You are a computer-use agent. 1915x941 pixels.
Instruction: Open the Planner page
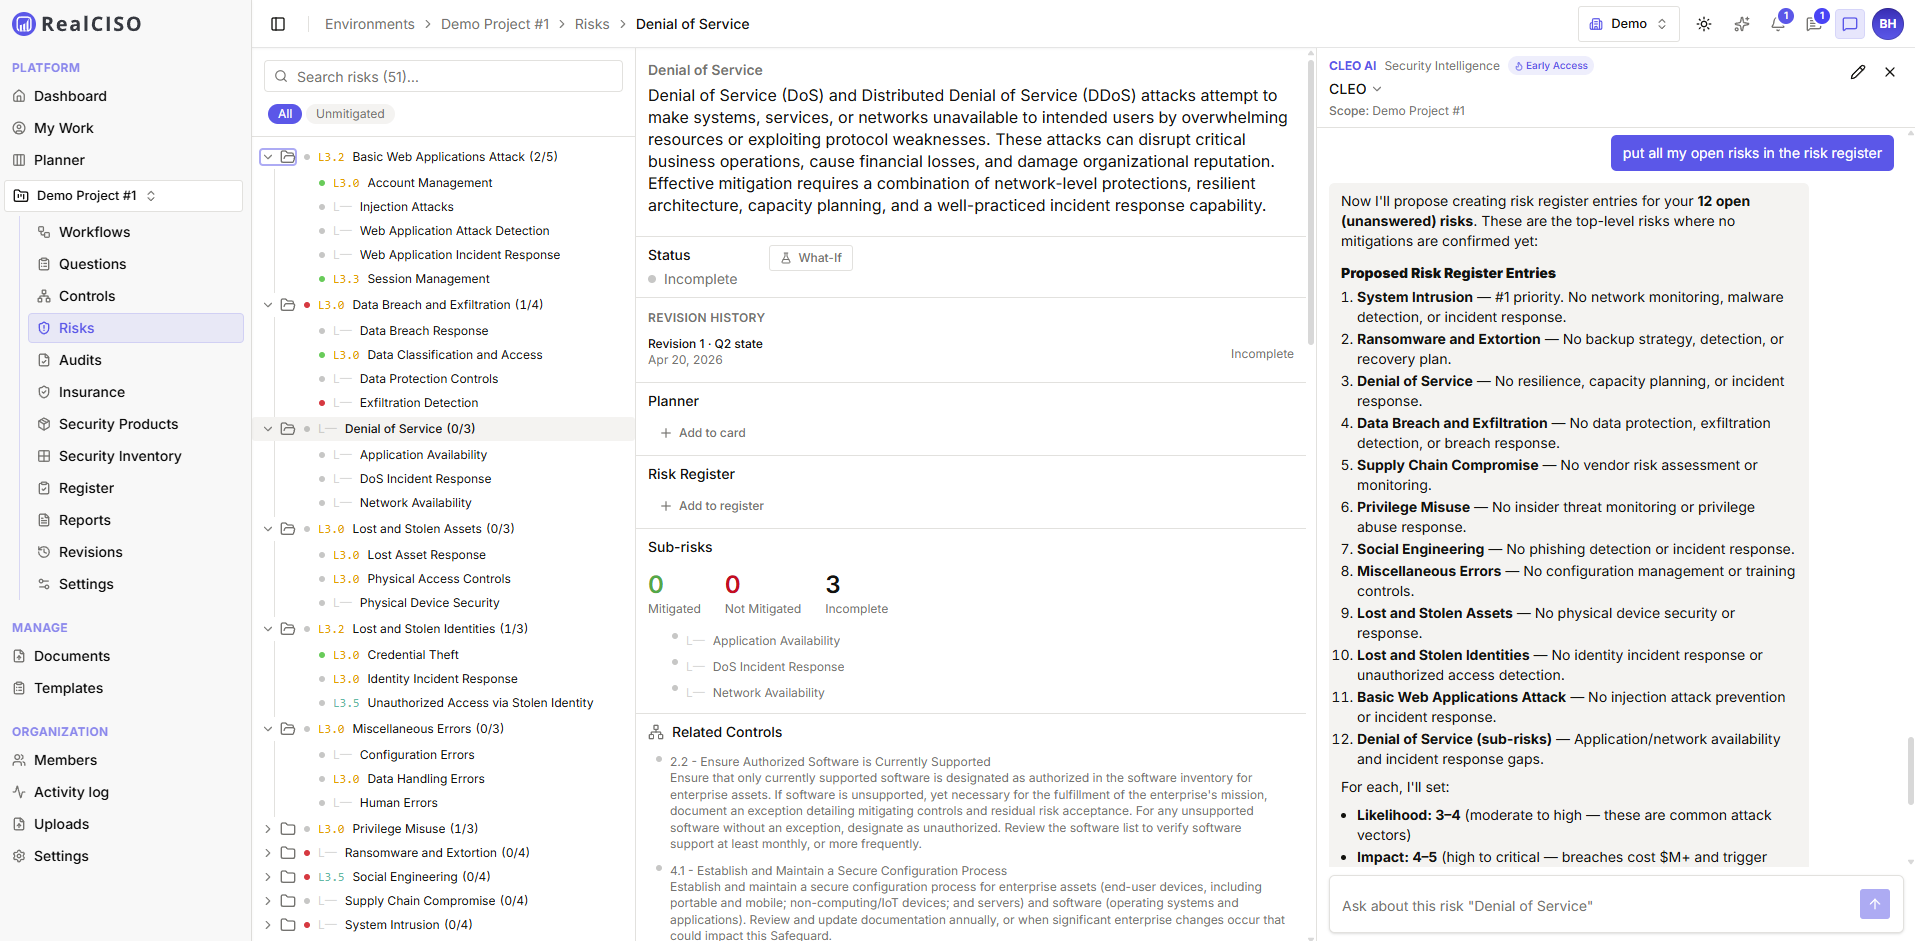(x=59, y=160)
